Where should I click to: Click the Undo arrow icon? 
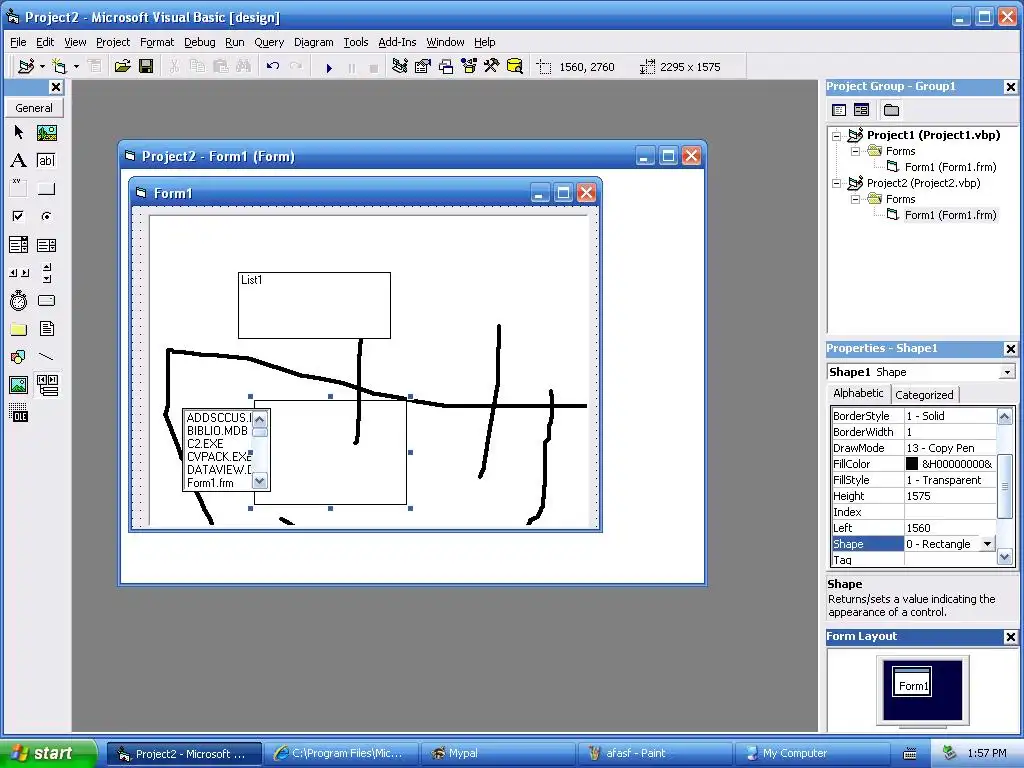273,67
